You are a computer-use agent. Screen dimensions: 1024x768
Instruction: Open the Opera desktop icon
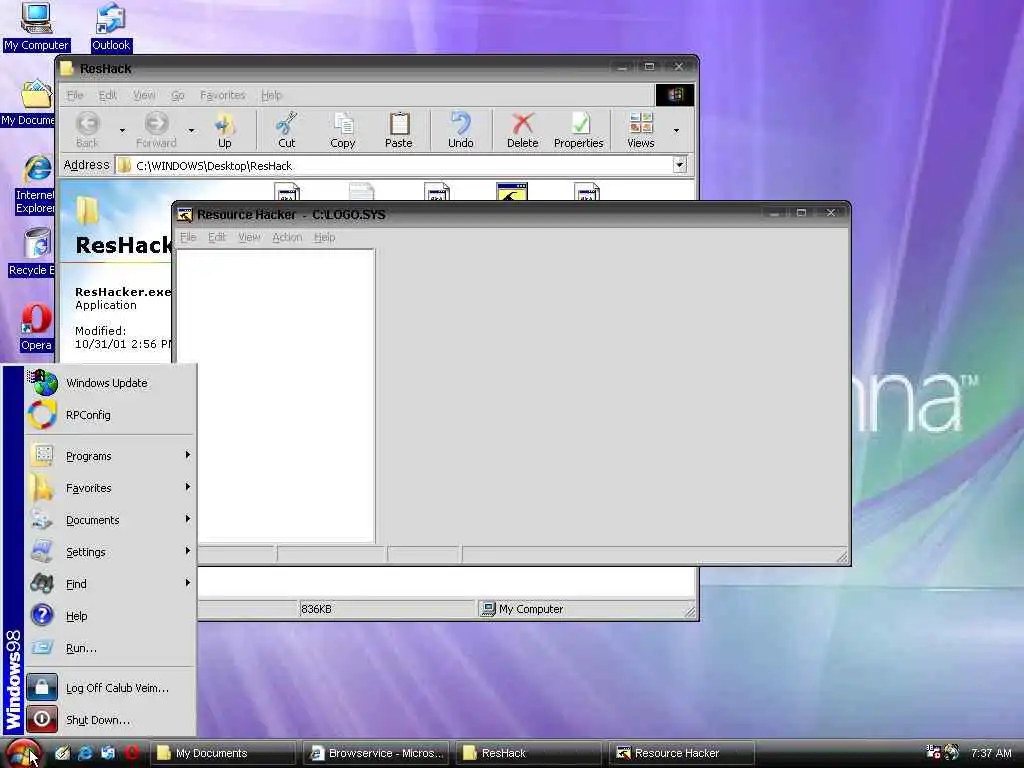[36, 327]
